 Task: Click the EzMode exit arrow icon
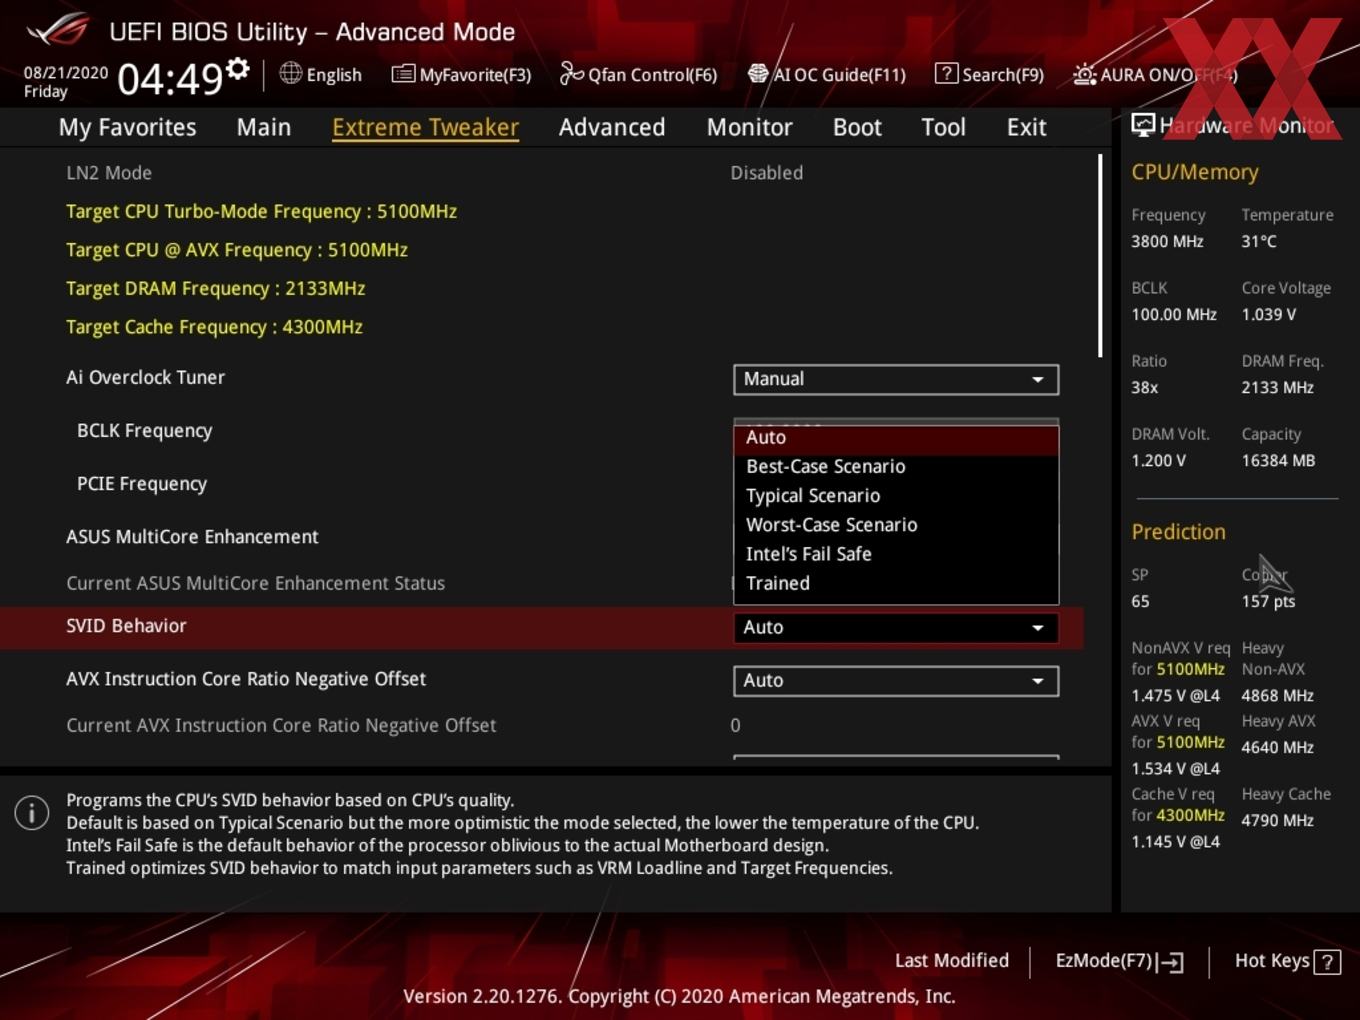(x=1171, y=962)
